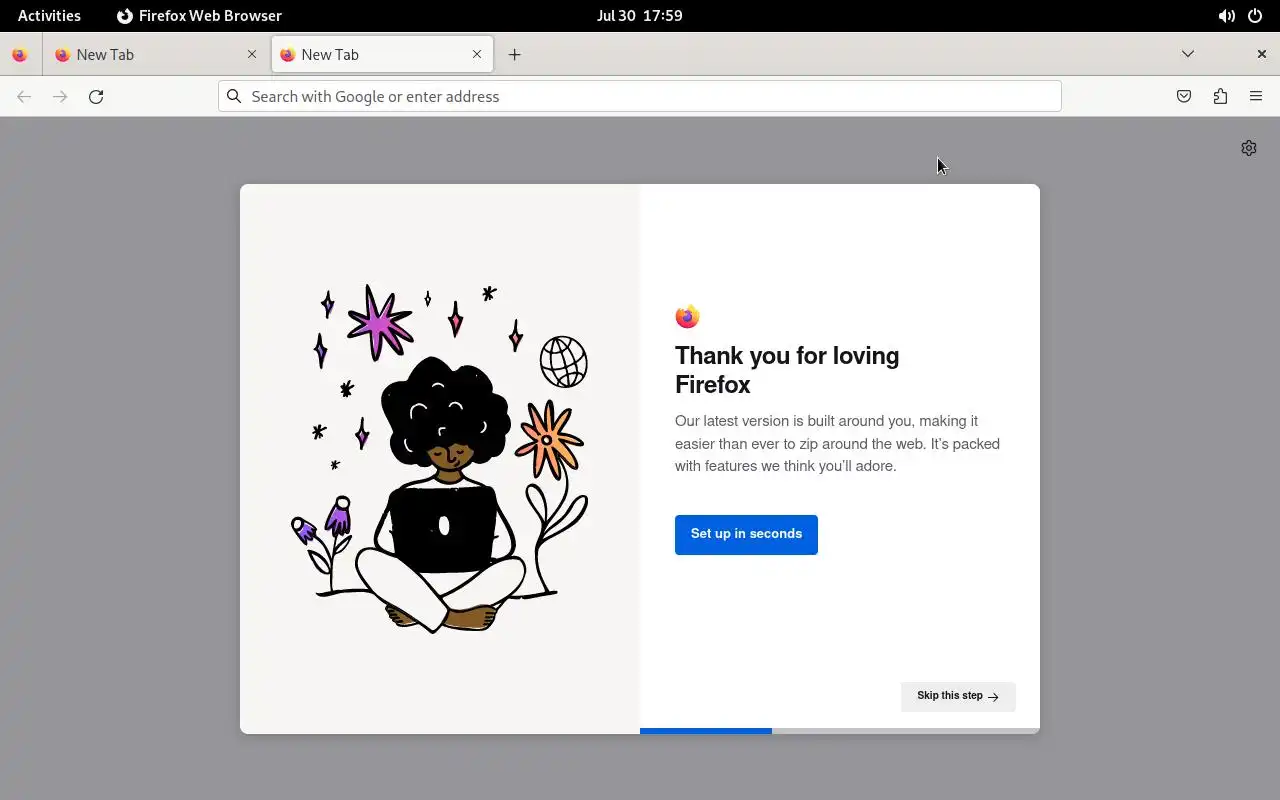Open new tab personalize gear settings
This screenshot has height=800, width=1280.
coord(1249,148)
